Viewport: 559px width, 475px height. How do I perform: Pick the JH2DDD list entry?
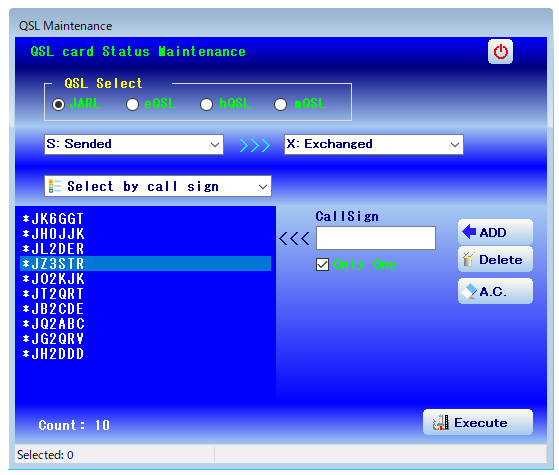click(x=145, y=354)
